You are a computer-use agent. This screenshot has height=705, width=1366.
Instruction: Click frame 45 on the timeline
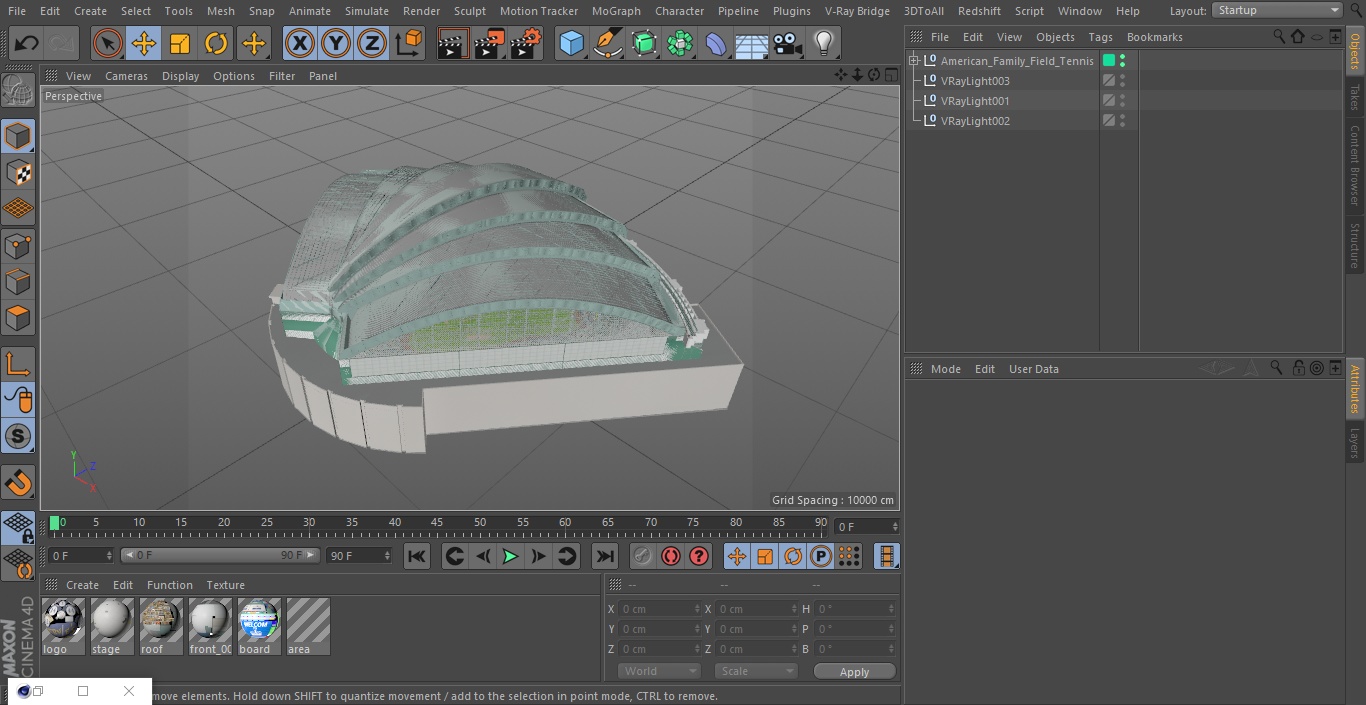437,524
